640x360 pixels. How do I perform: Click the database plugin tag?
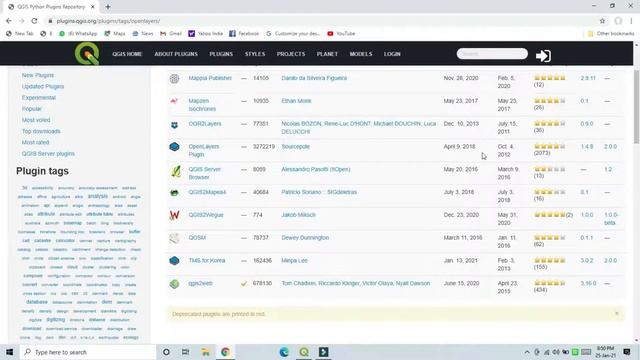37,302
